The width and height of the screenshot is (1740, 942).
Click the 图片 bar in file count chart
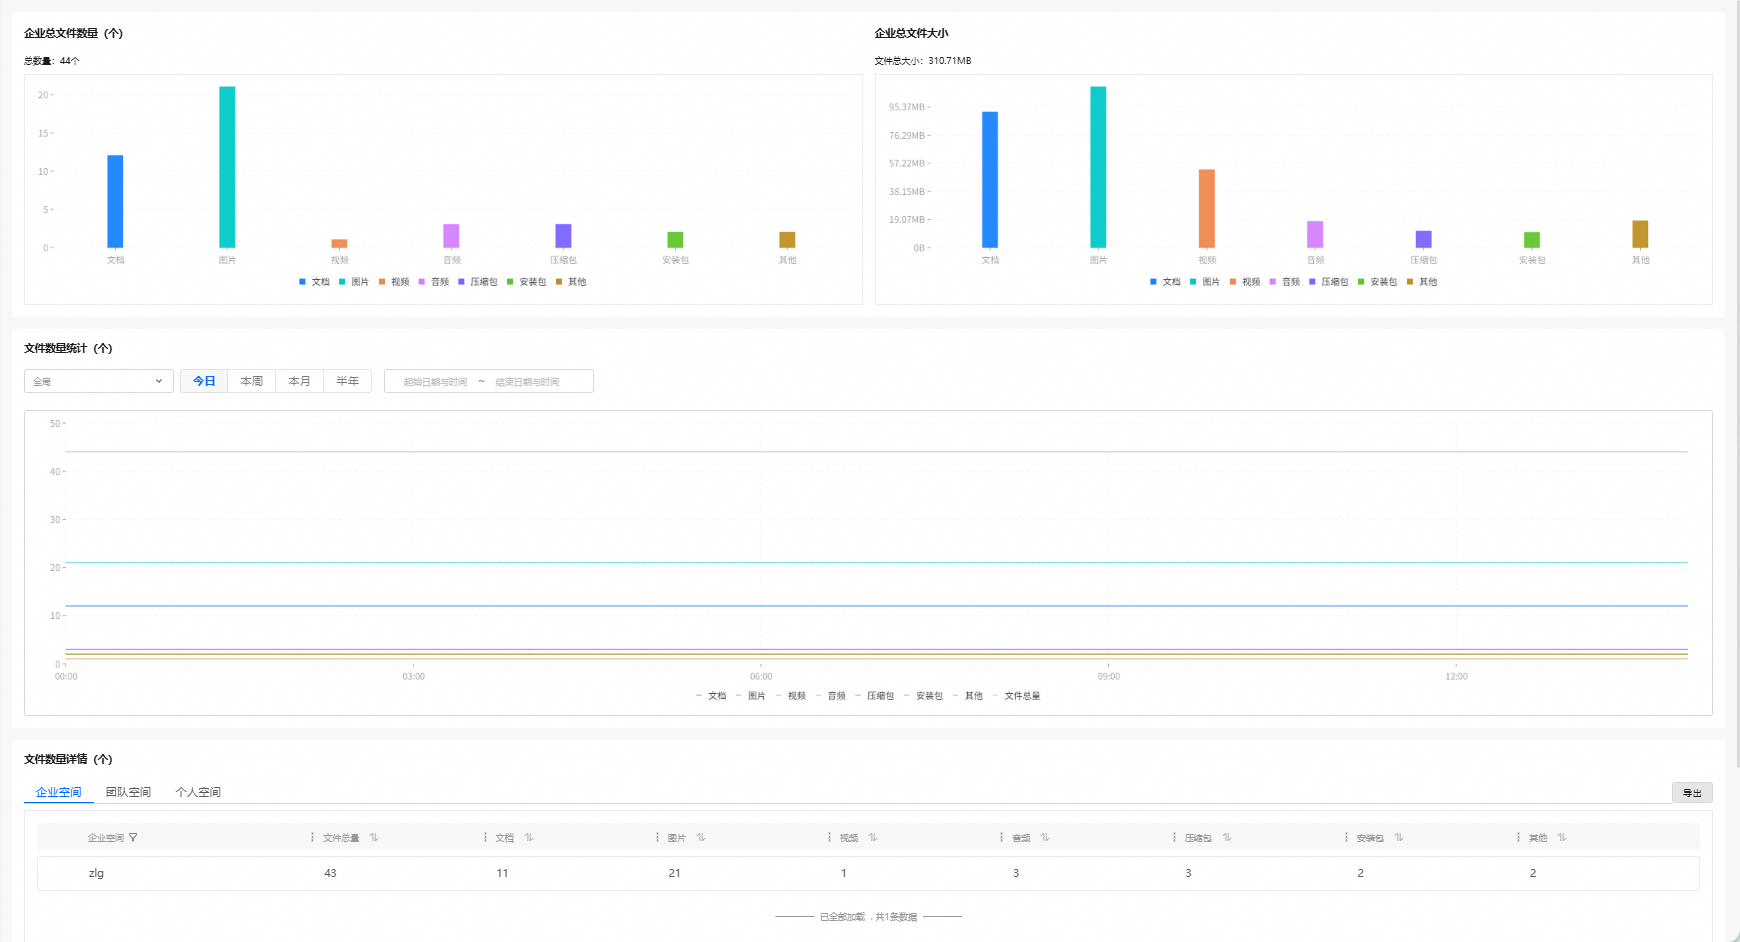227,167
